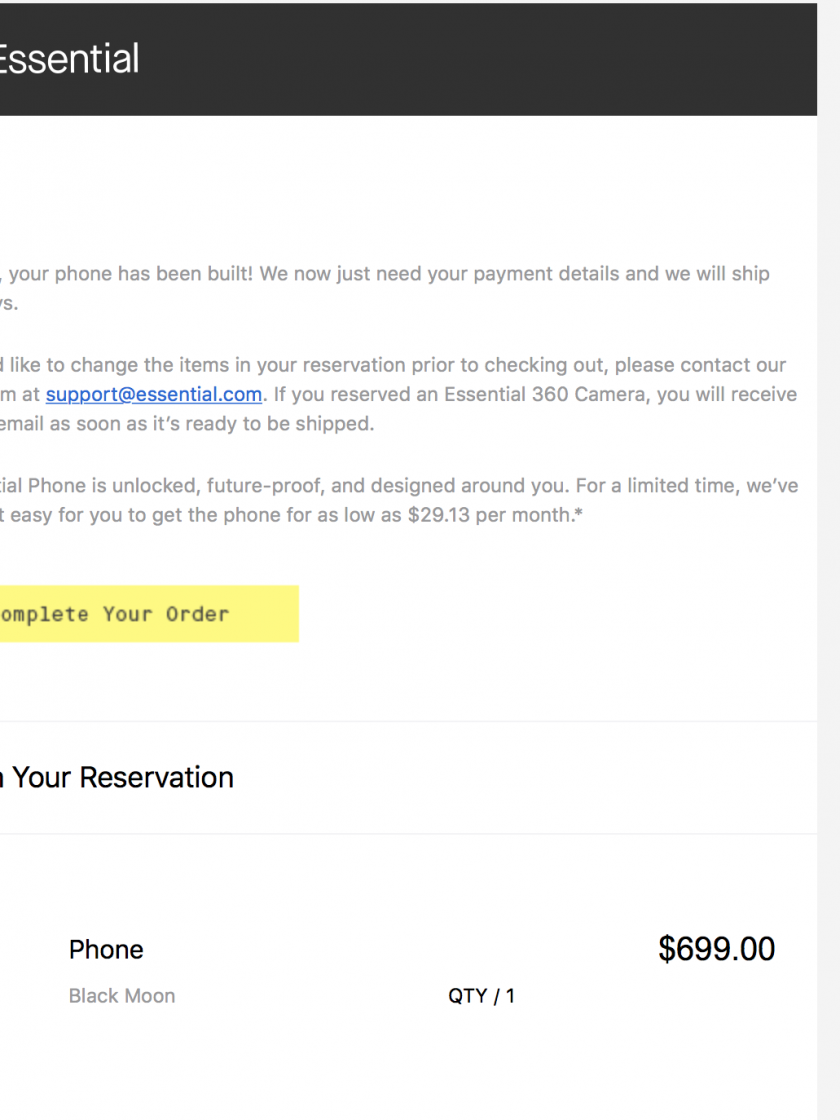The height and width of the screenshot is (1120, 840).
Task: Click the dark header bar right of the logo
Action: [x=480, y=59]
